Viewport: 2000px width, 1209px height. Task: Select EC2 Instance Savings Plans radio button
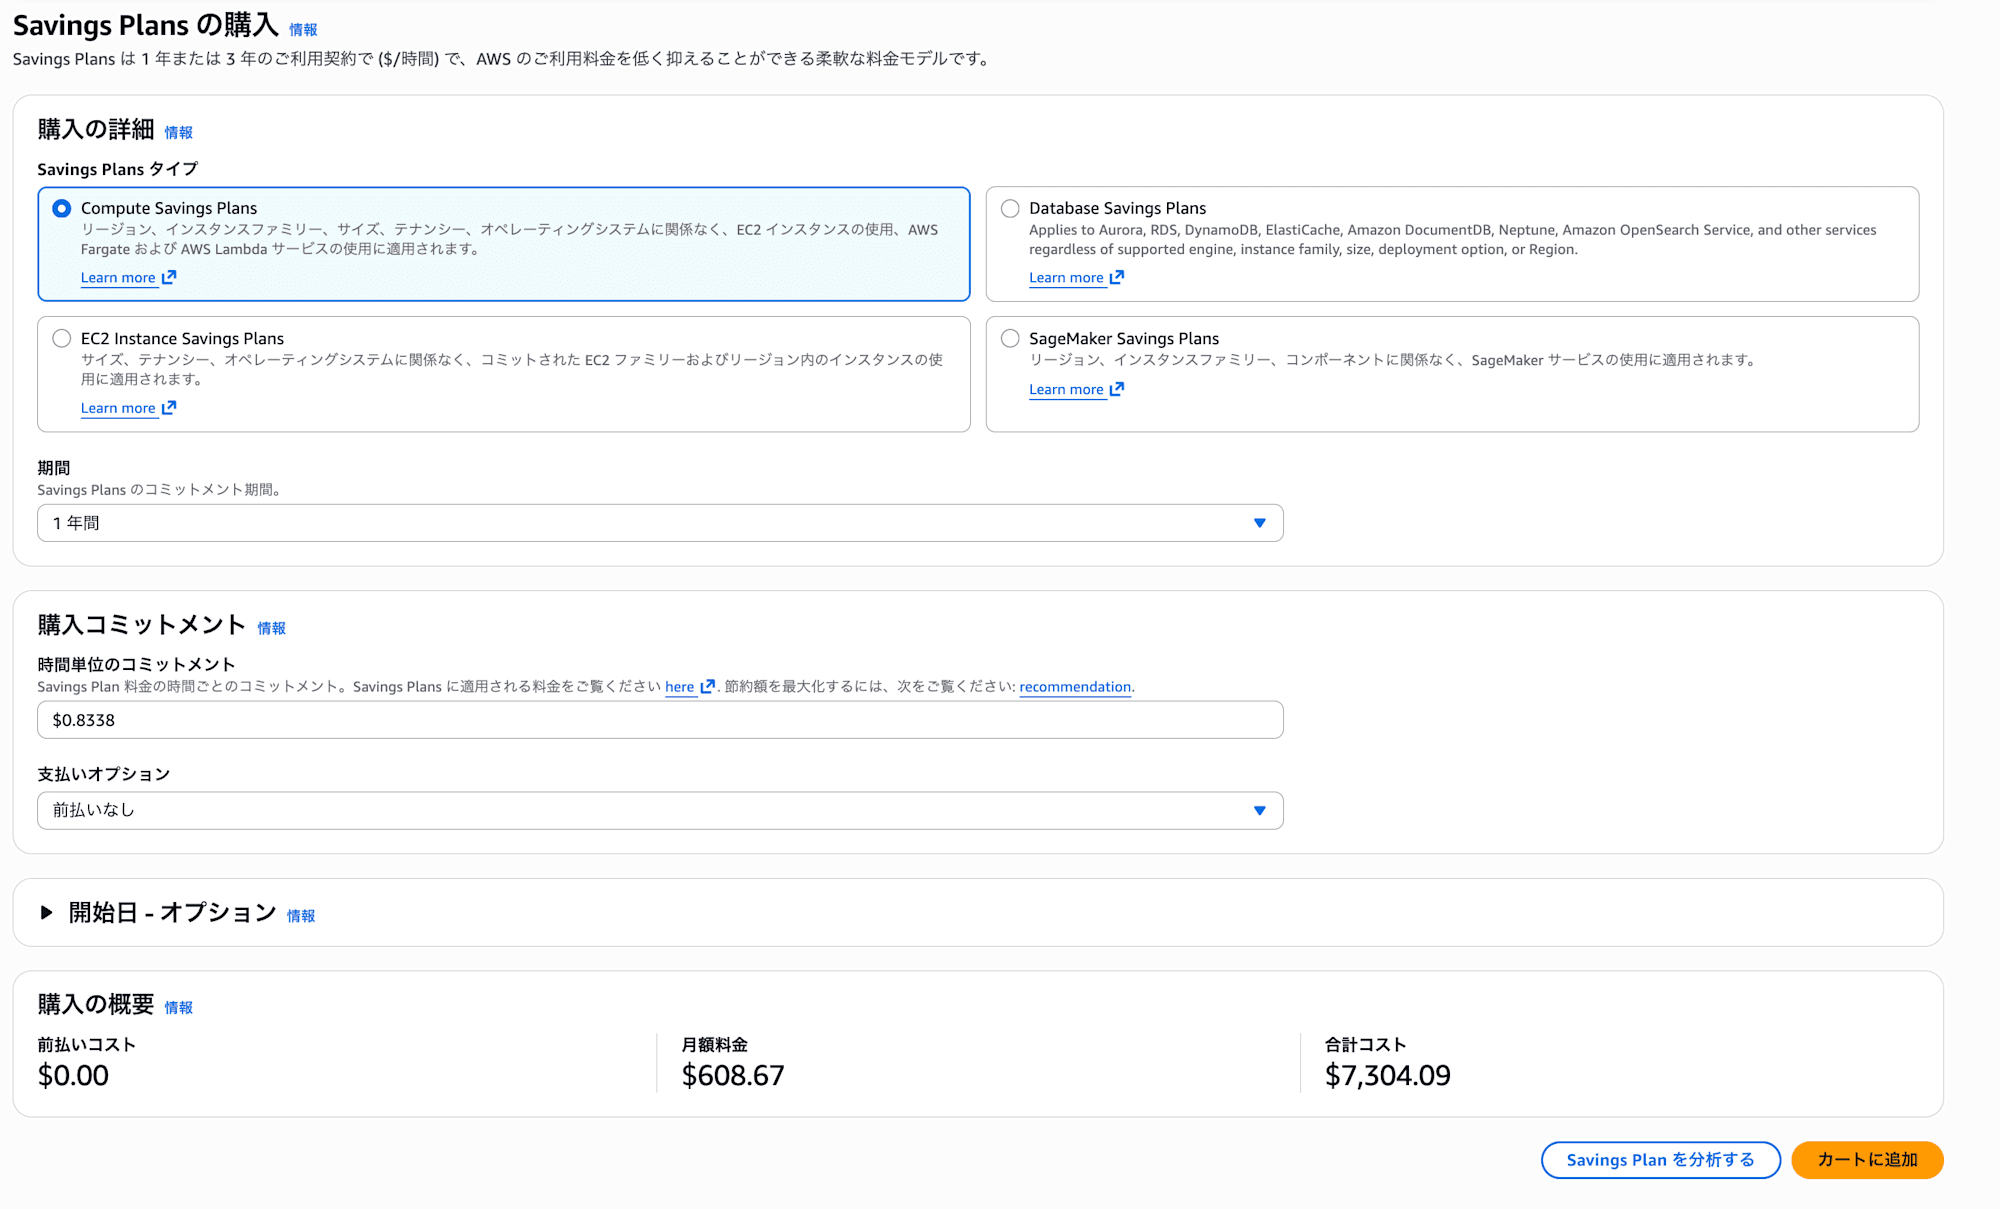pyautogui.click(x=62, y=338)
